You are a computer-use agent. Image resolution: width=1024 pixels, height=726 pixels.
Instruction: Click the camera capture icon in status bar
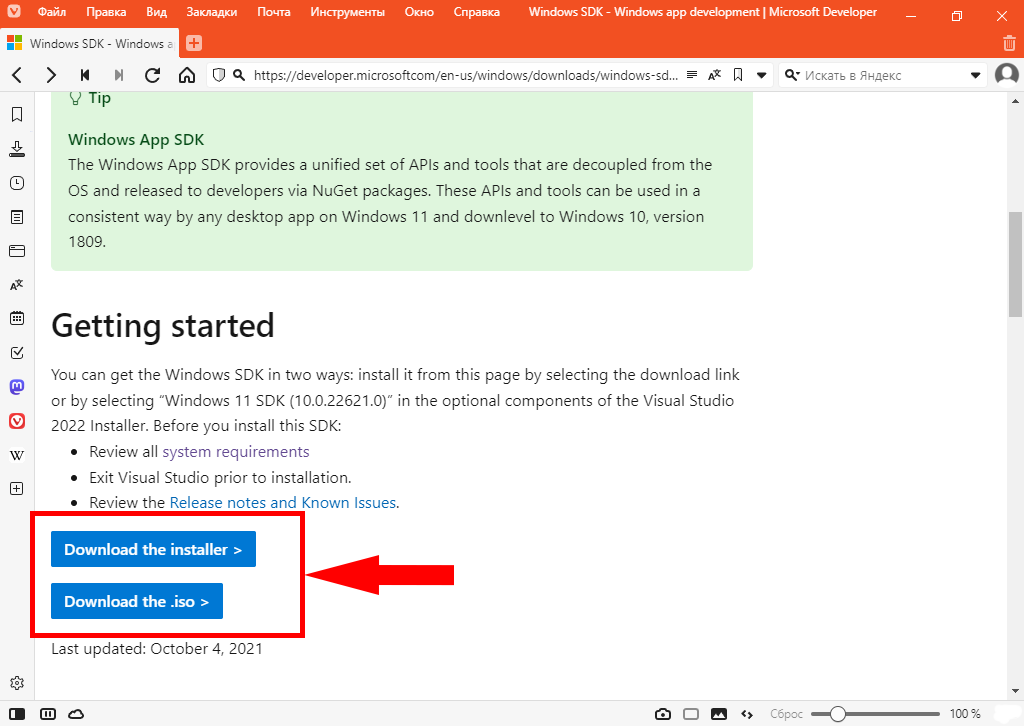[662, 714]
